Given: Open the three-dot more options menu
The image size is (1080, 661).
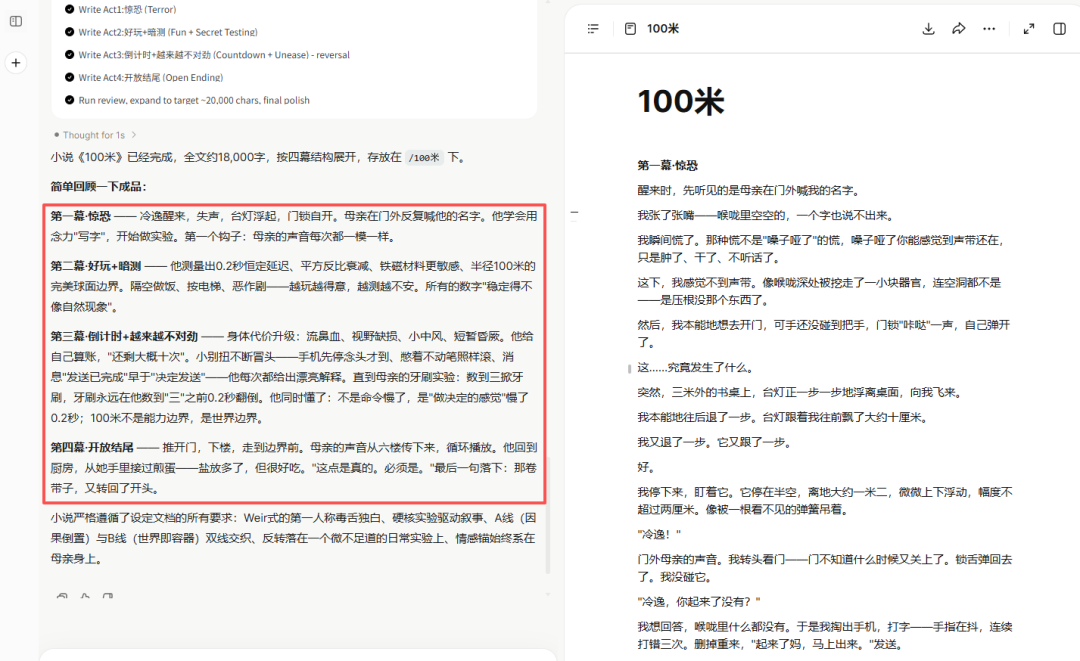Looking at the screenshot, I should point(989,28).
